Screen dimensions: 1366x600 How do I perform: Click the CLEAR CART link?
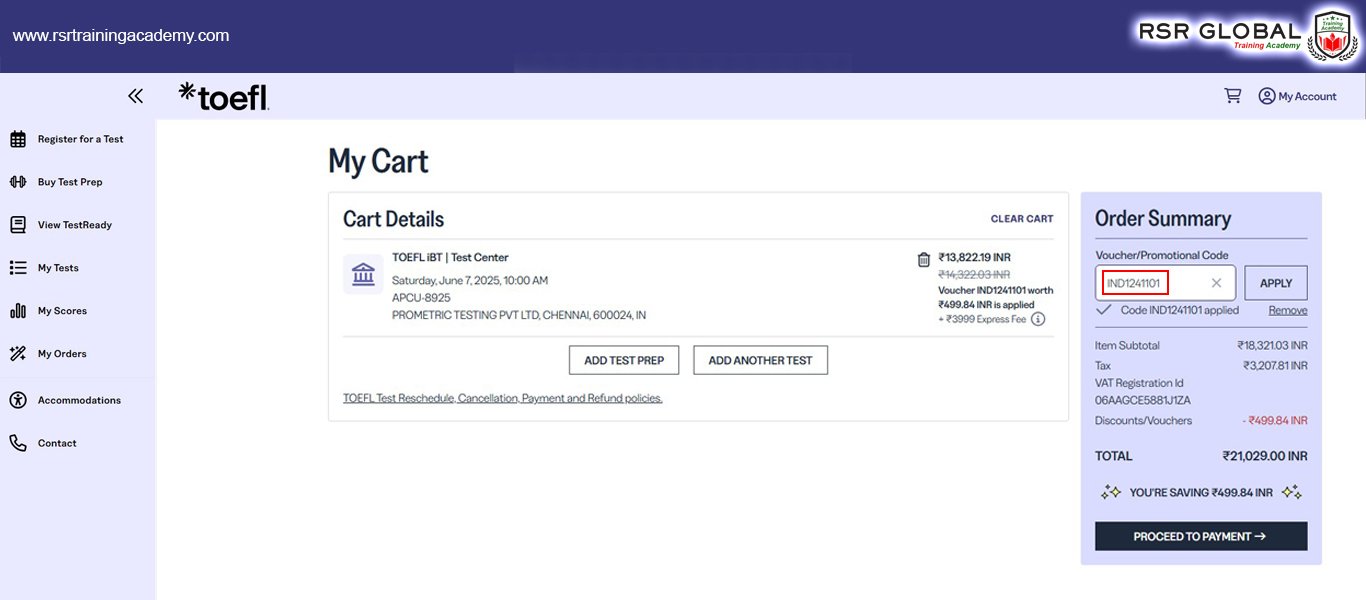click(1022, 219)
